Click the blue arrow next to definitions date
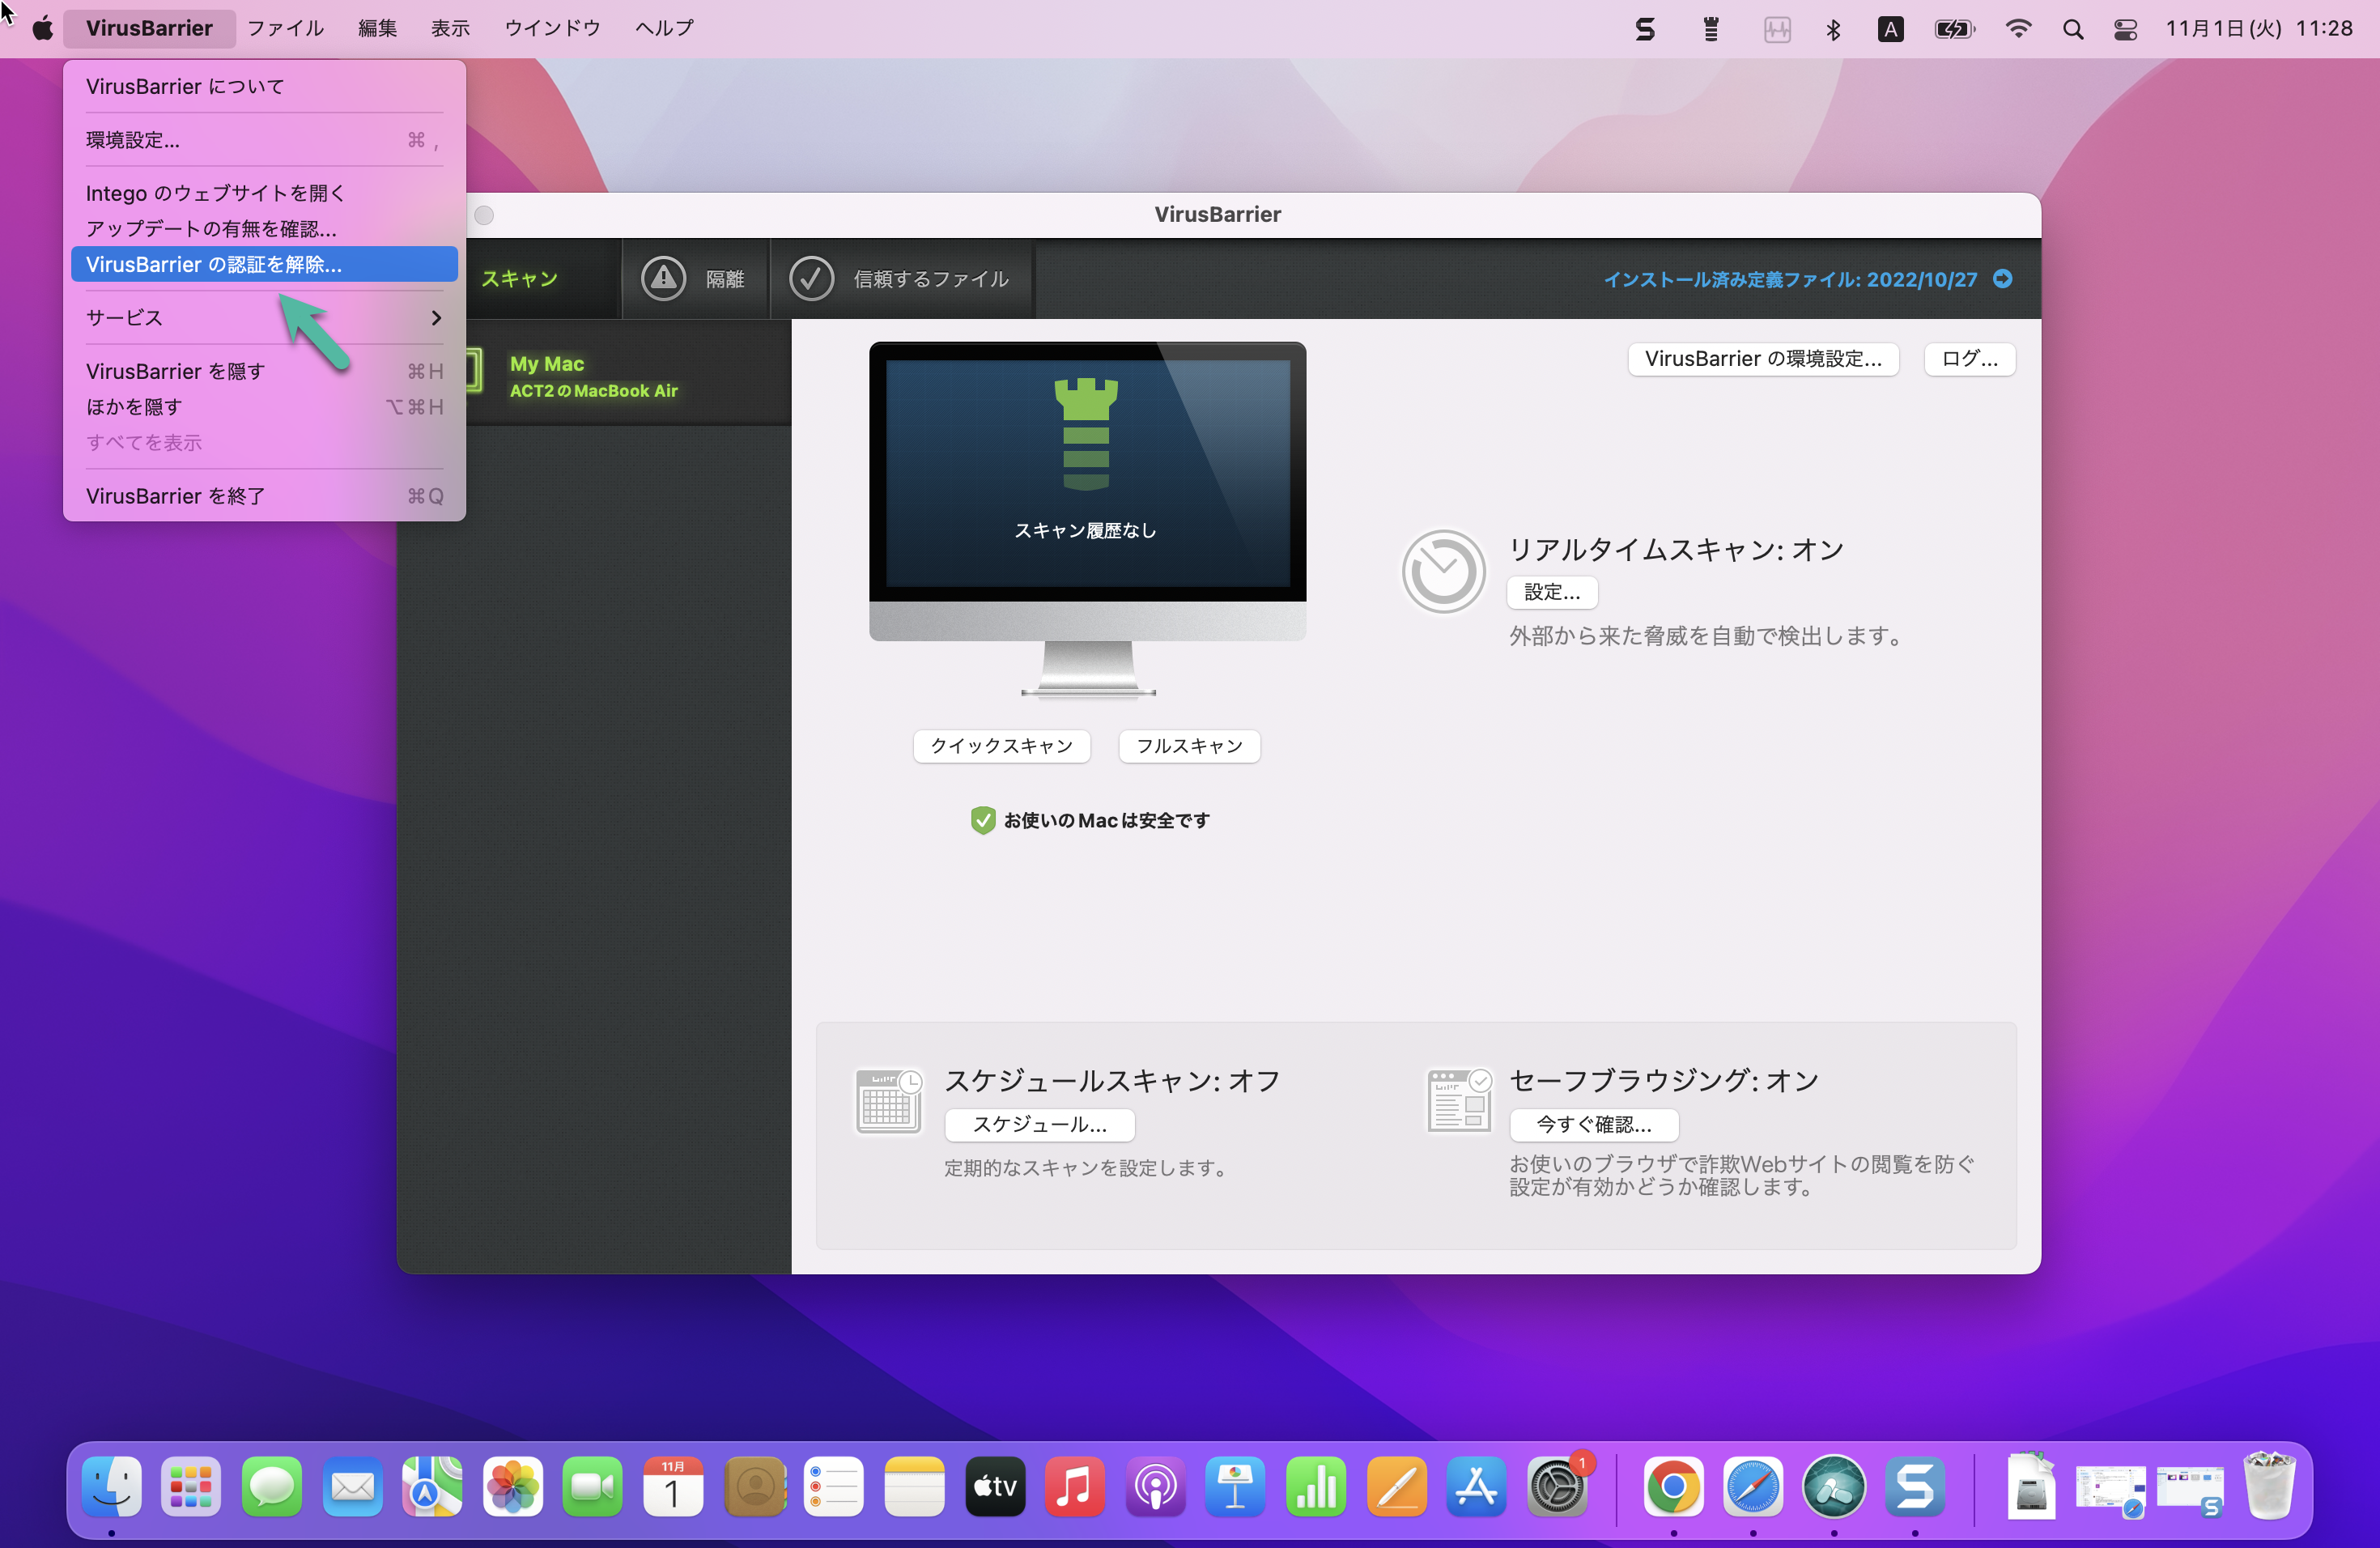 click(x=2003, y=279)
